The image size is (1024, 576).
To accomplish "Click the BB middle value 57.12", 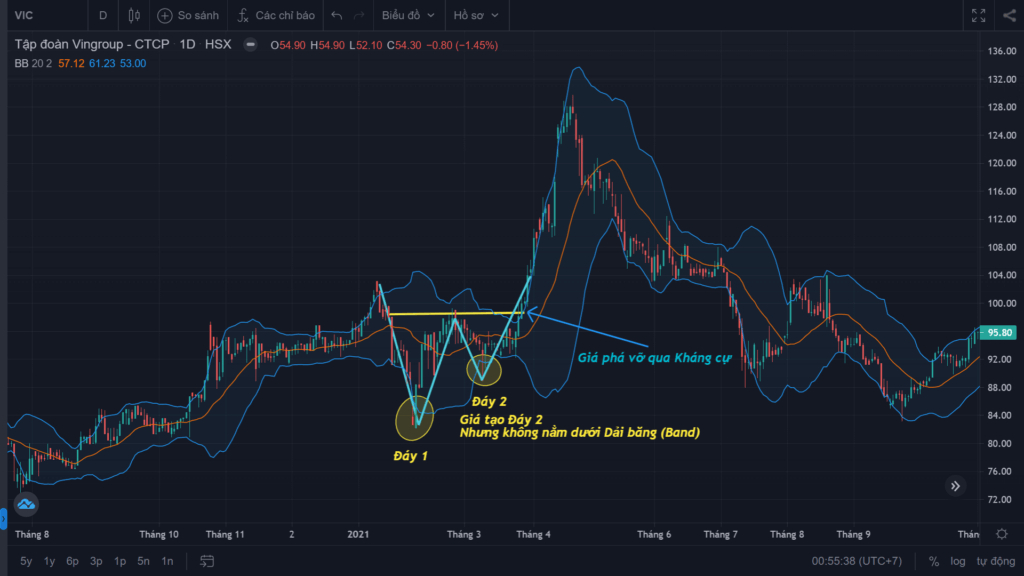I will click(71, 63).
